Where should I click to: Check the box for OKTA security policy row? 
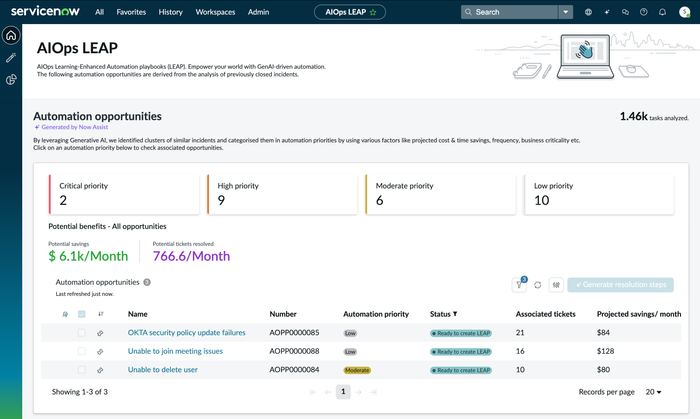click(82, 332)
